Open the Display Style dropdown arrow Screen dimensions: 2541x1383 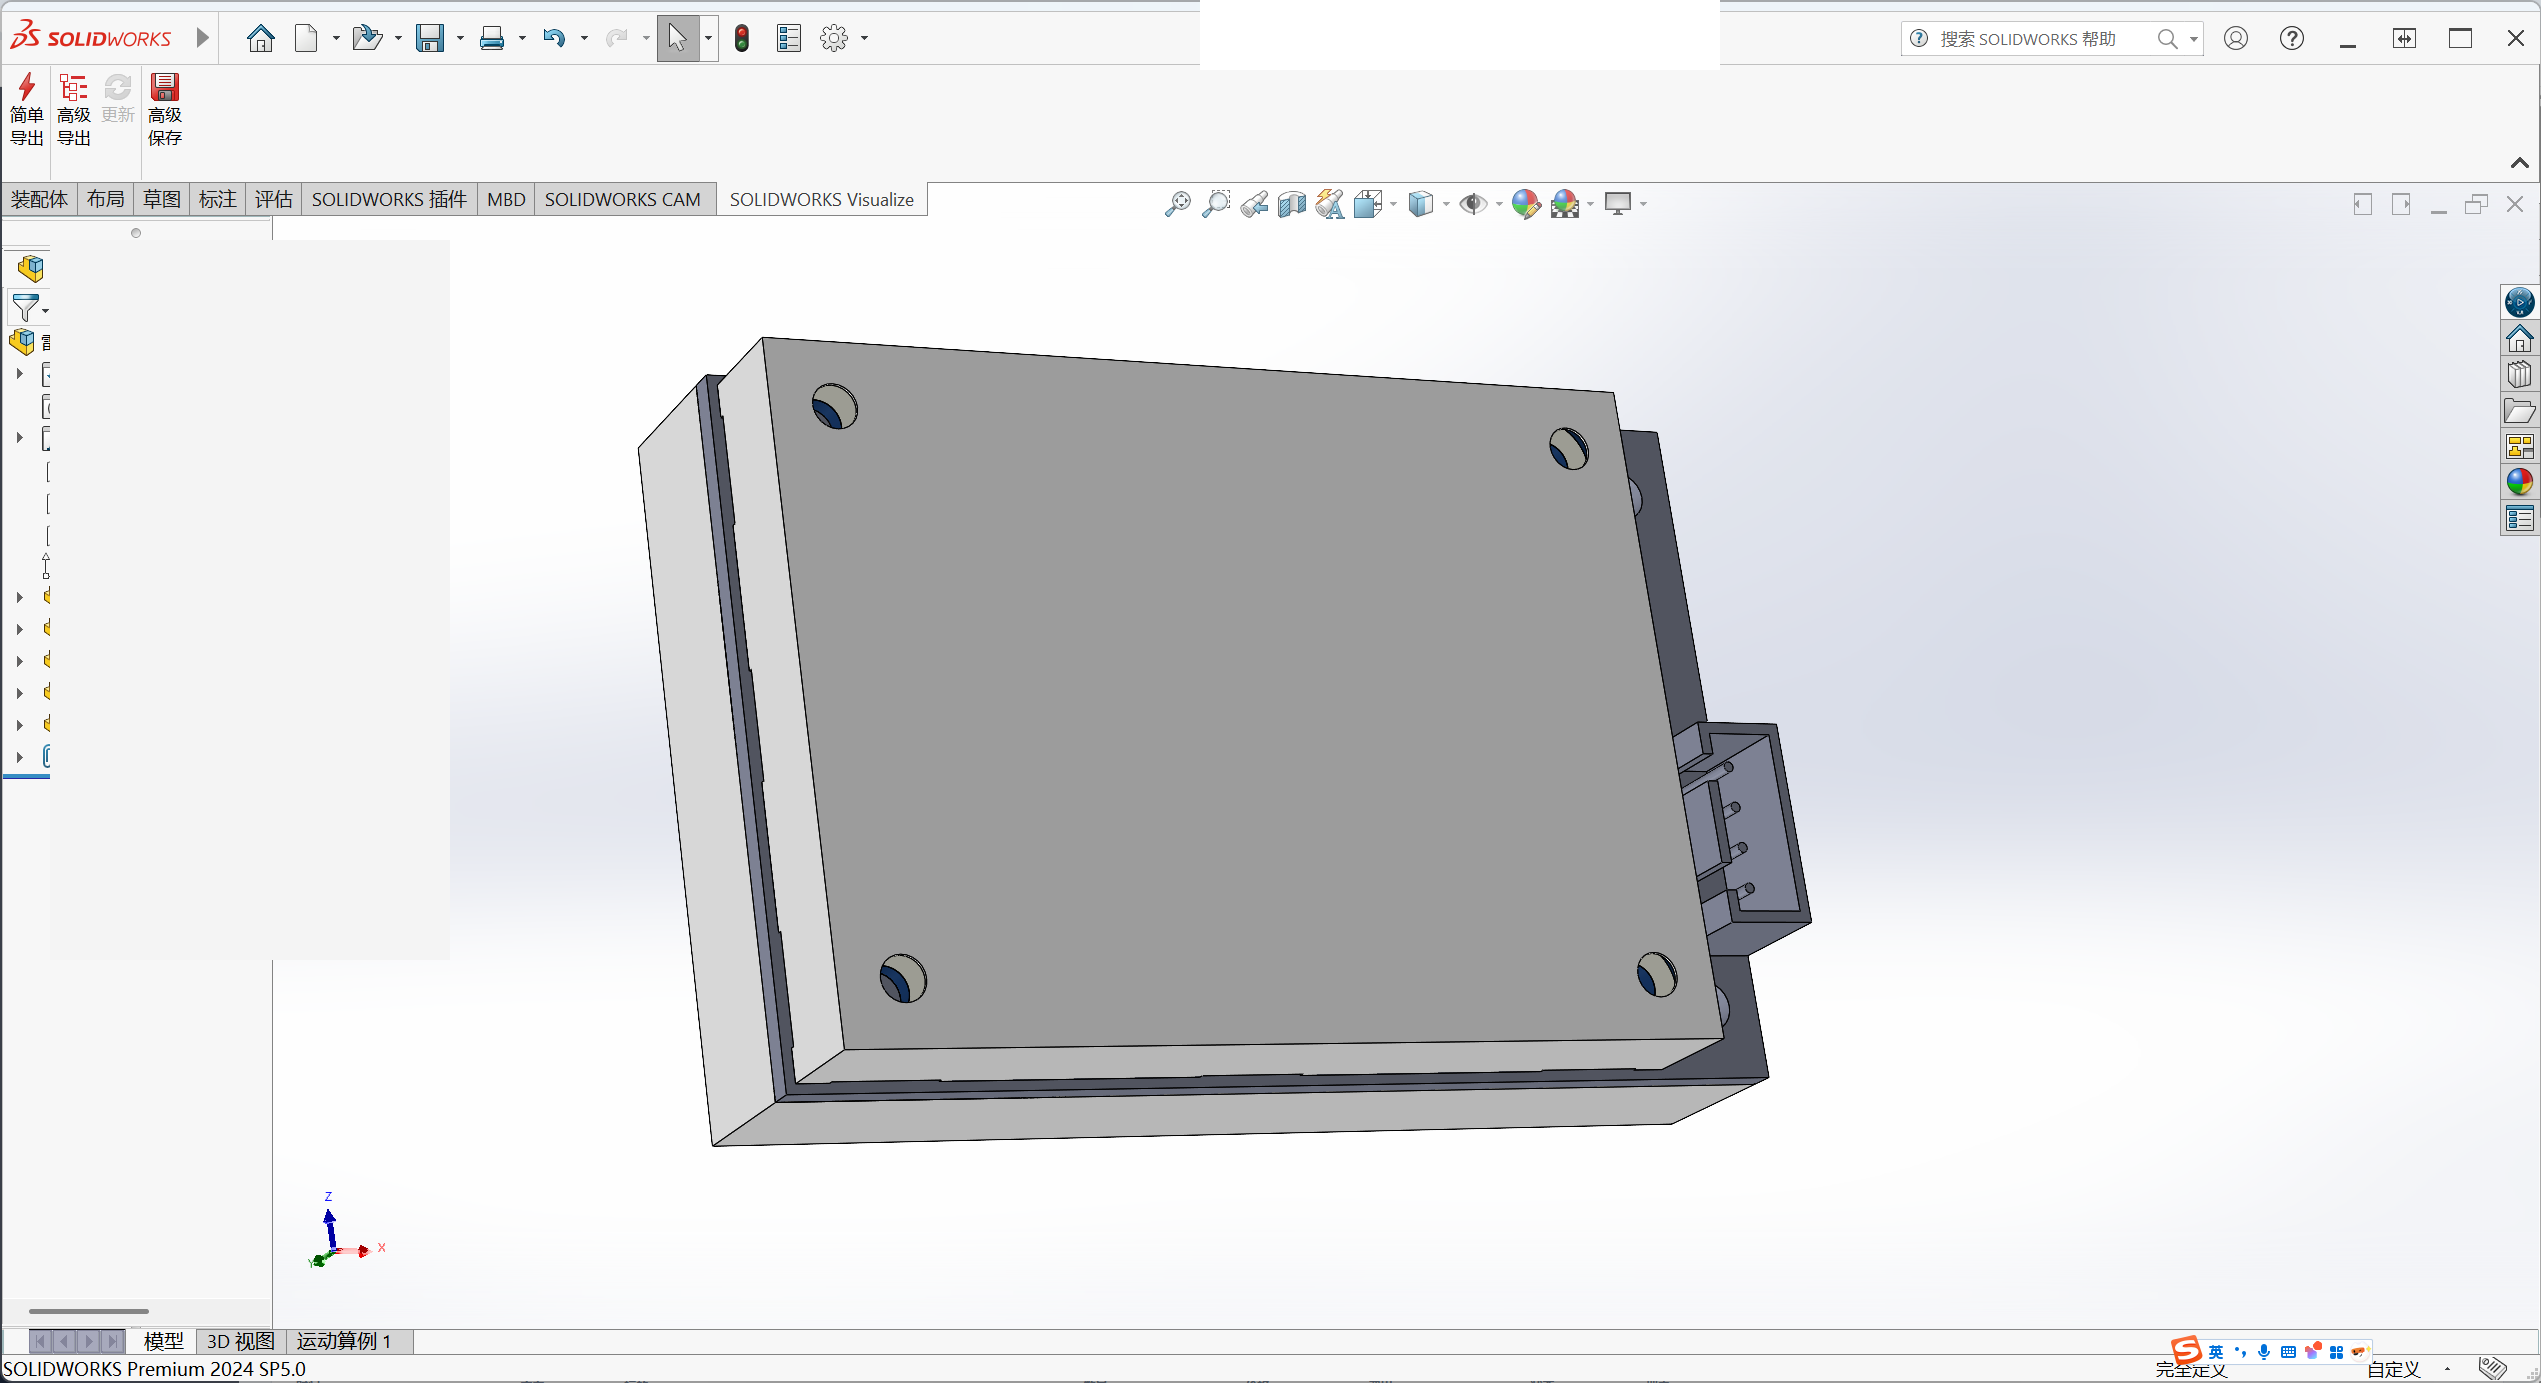coord(1446,204)
